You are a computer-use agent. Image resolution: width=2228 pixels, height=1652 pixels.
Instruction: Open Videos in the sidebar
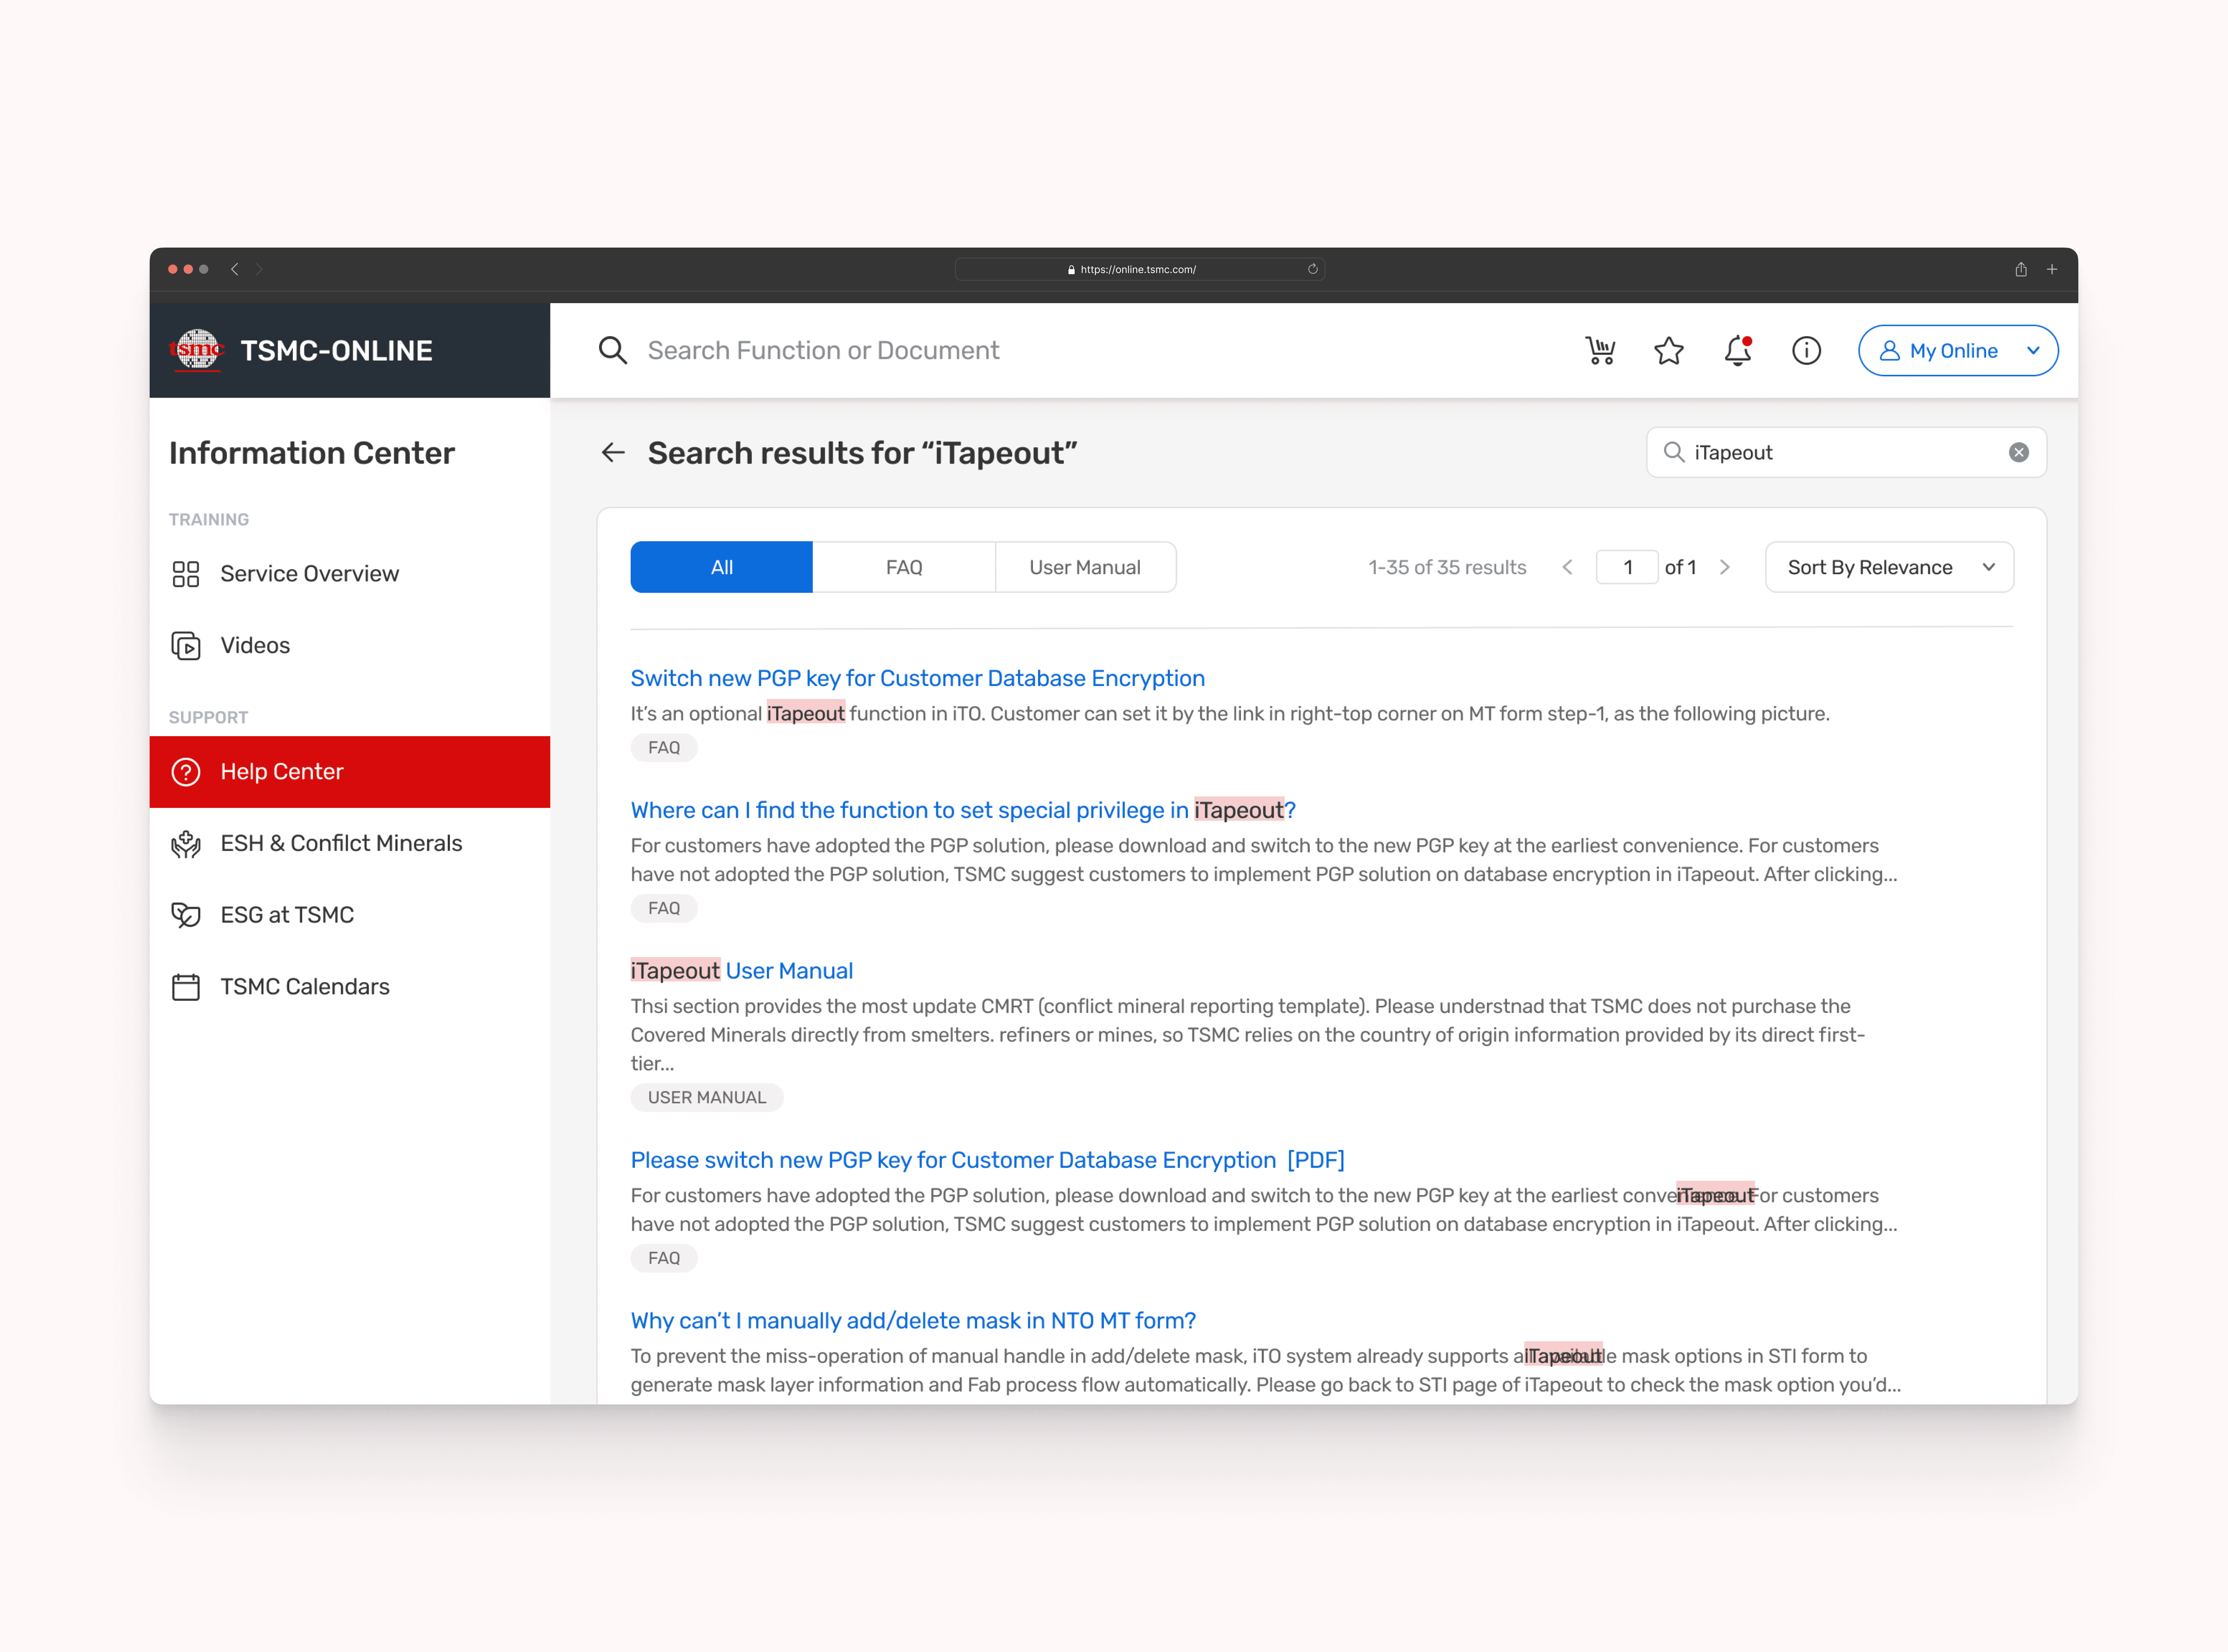(x=350, y=646)
